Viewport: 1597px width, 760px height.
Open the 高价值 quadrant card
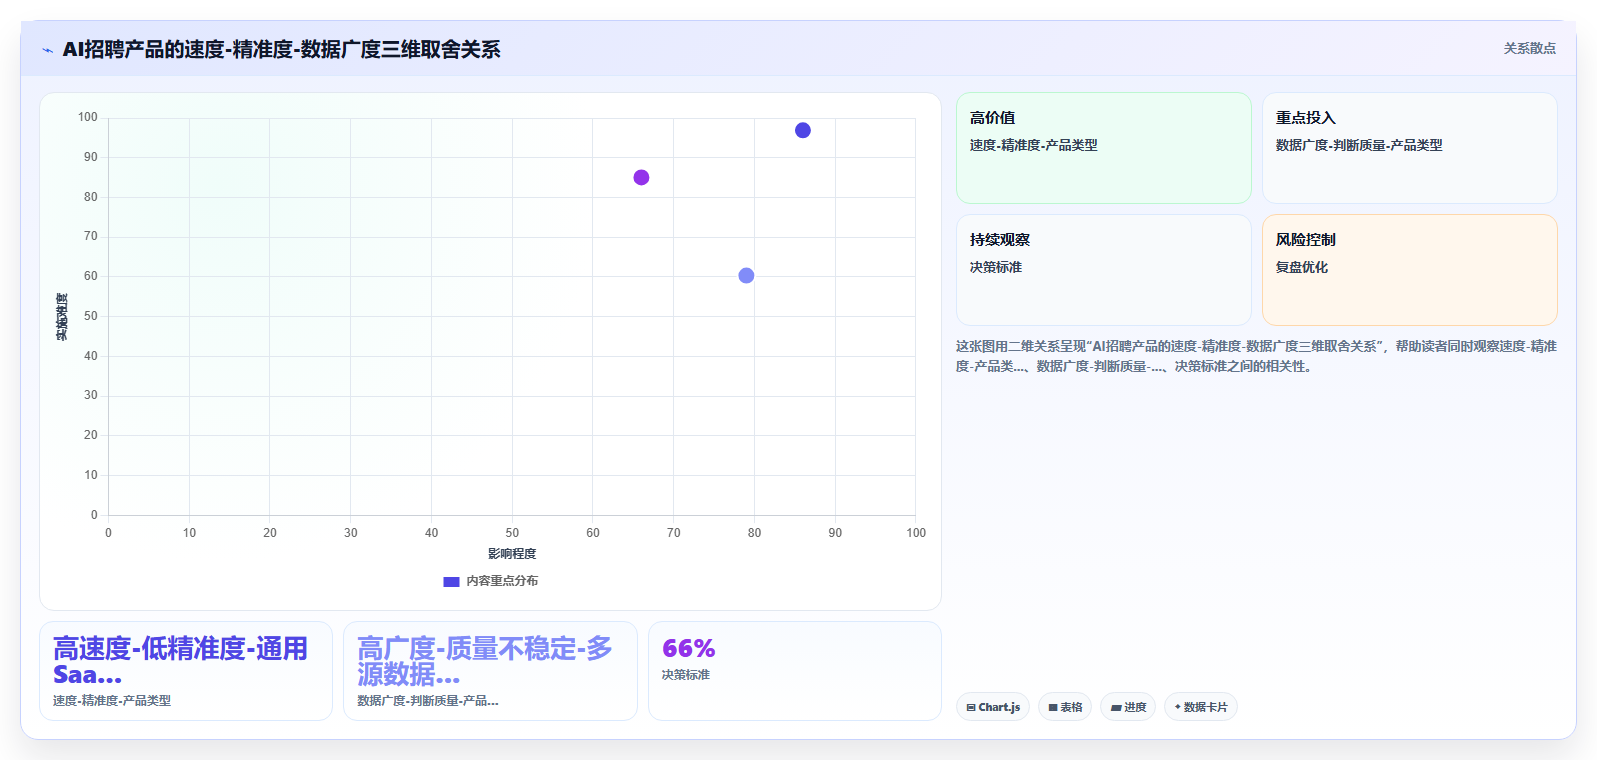pos(1104,148)
